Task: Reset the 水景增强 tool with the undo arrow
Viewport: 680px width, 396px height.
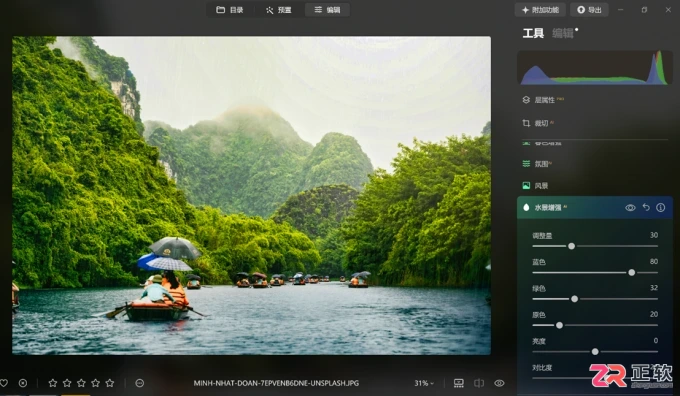Action: (x=646, y=207)
